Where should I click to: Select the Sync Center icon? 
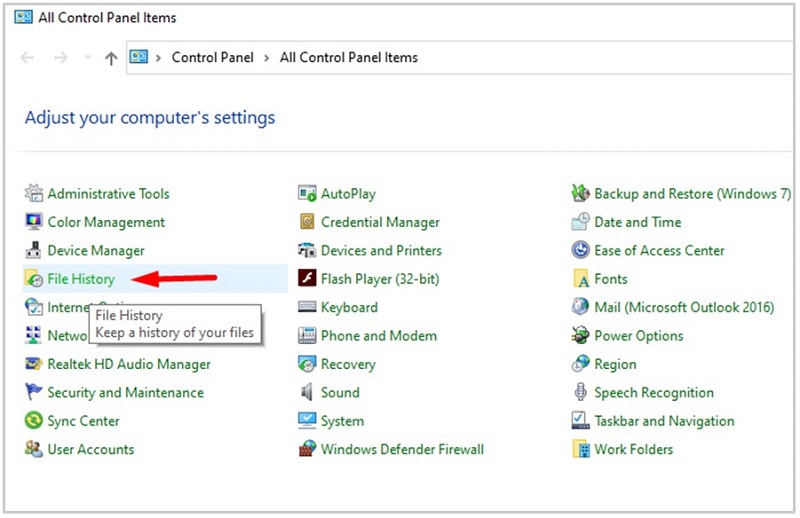(34, 422)
